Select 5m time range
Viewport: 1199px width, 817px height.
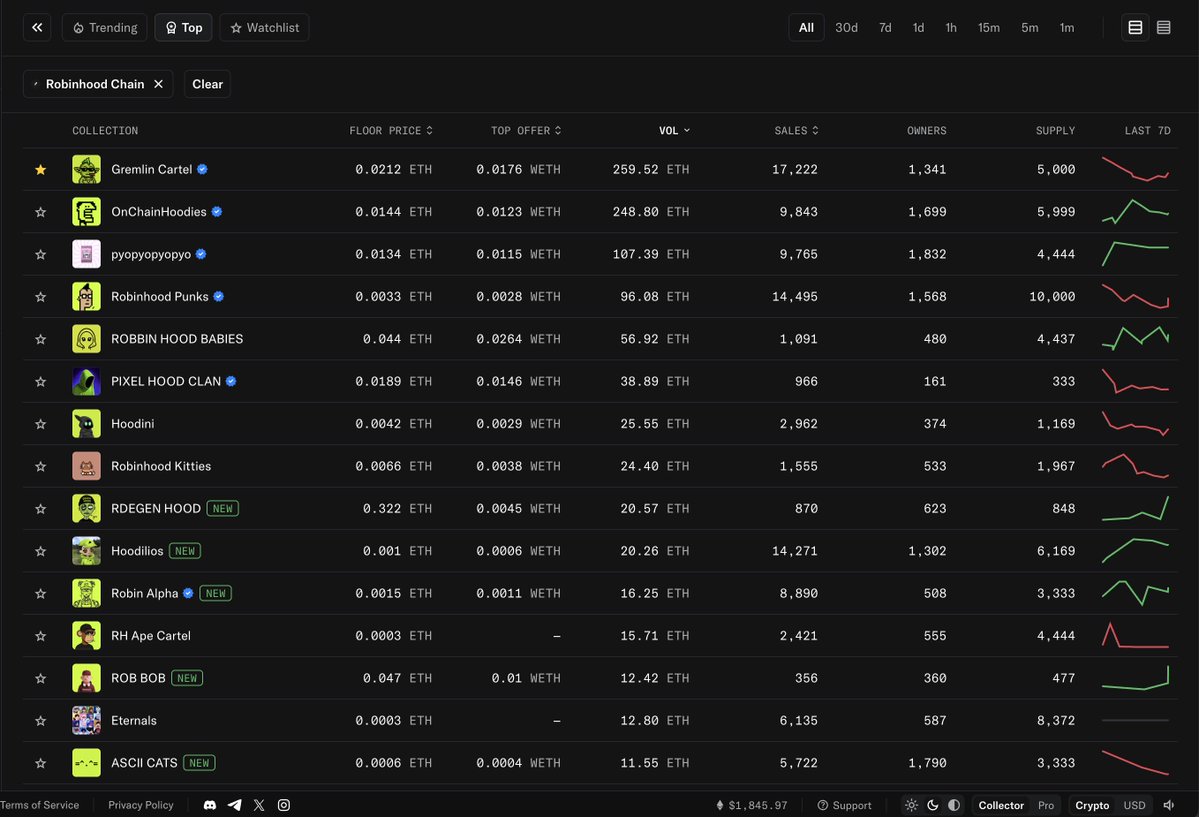click(x=1030, y=28)
